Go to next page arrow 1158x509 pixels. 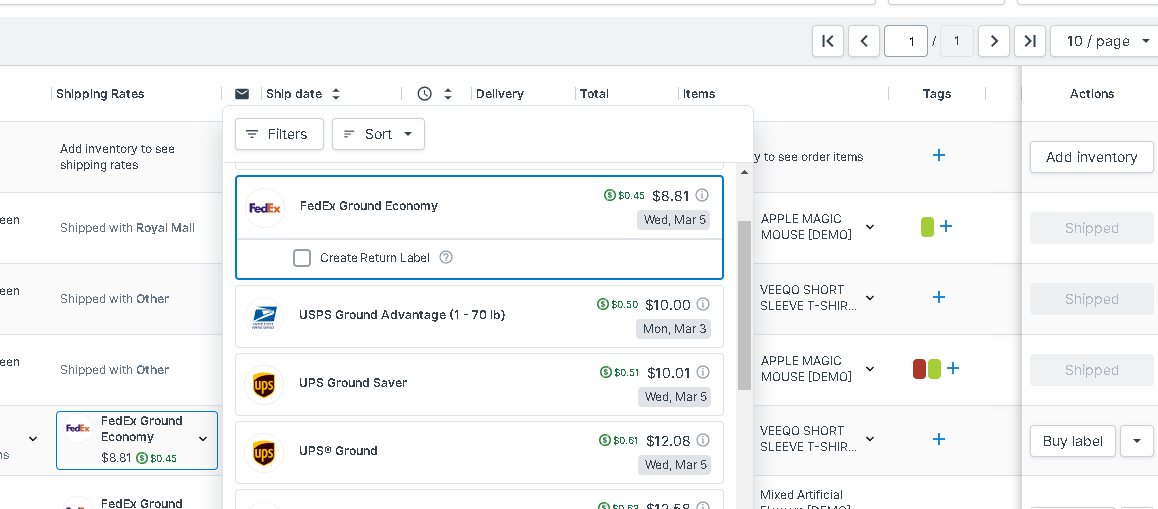[x=994, y=41]
